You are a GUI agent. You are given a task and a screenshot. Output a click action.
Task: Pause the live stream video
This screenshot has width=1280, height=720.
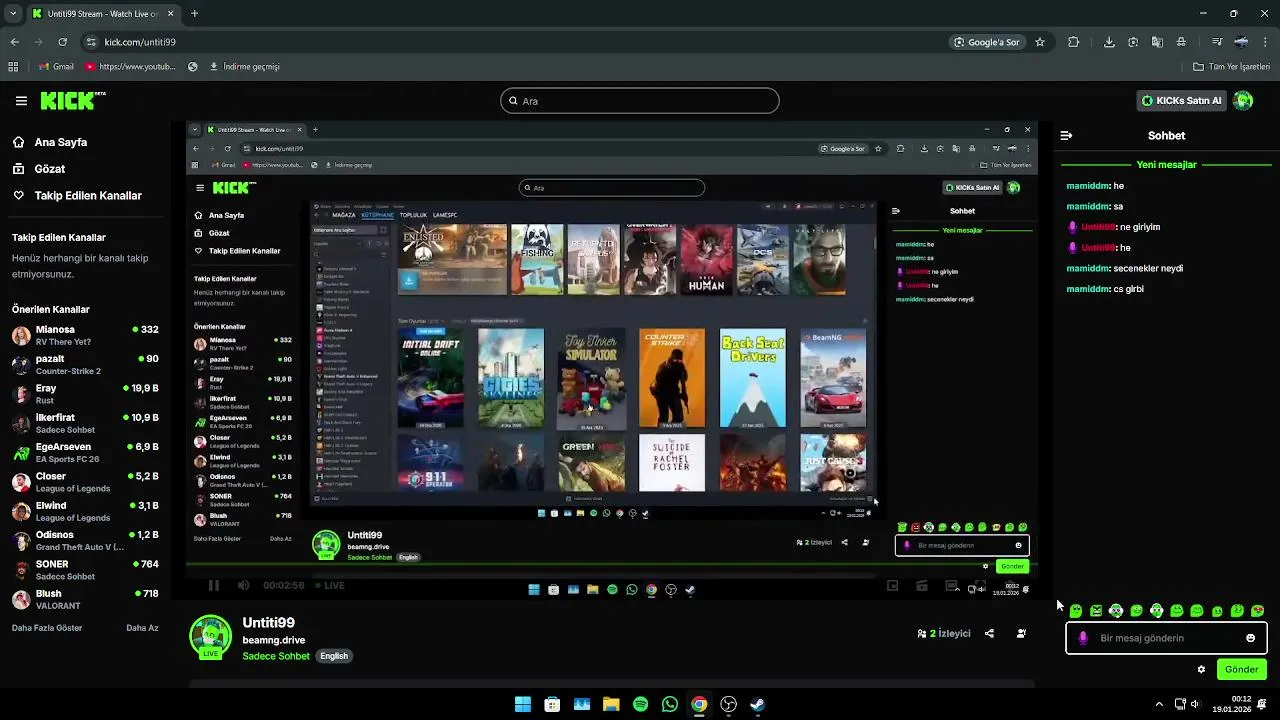pos(213,585)
